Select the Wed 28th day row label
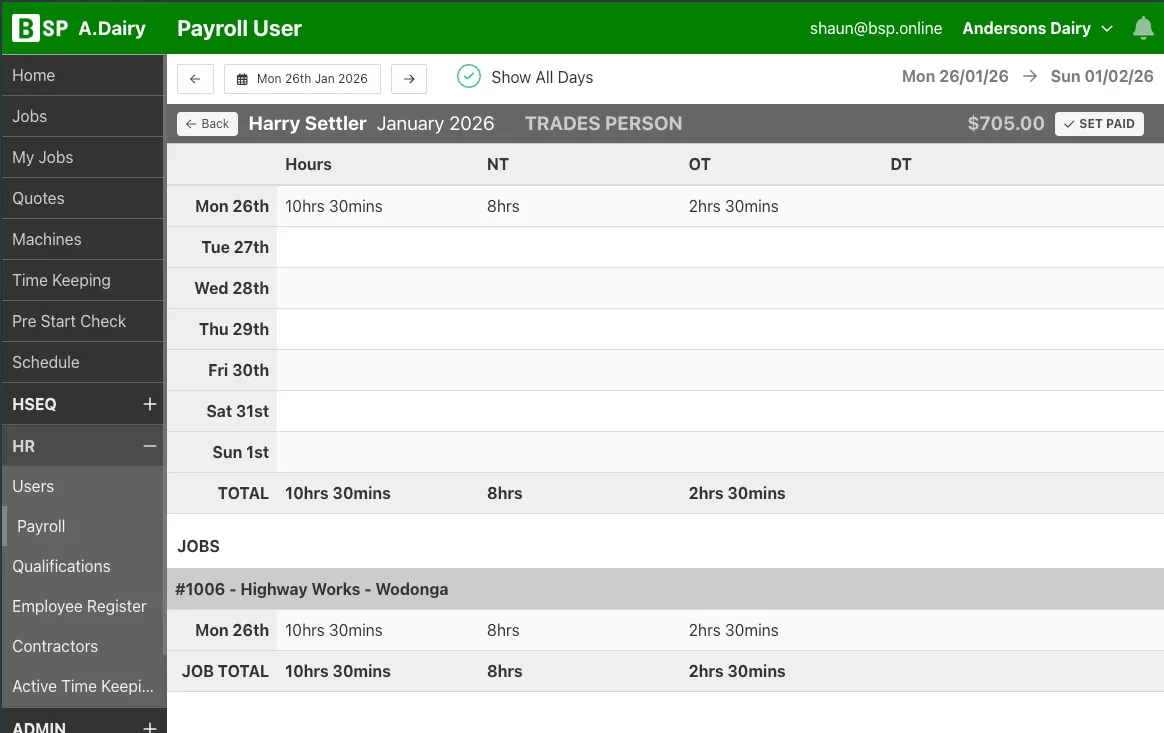This screenshot has height=733, width=1164. click(x=232, y=288)
